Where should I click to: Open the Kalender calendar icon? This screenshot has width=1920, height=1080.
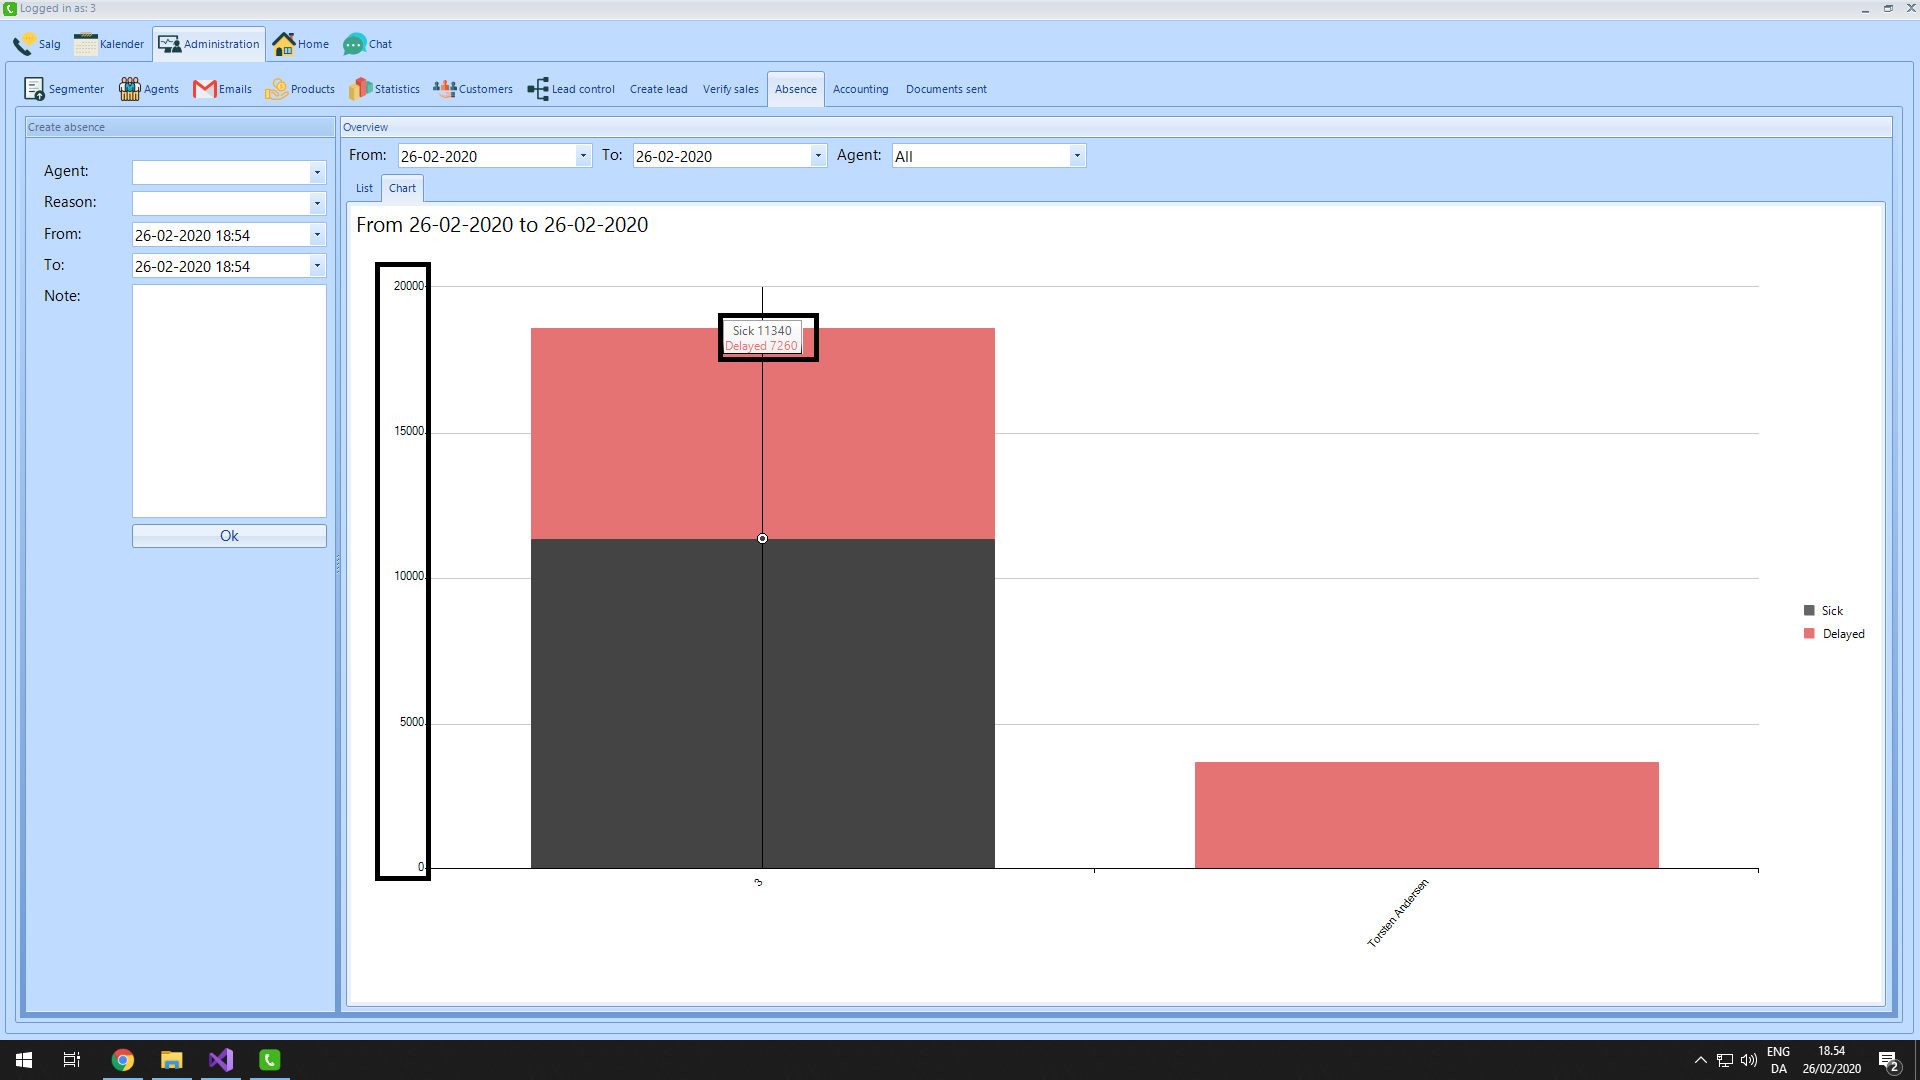86,44
